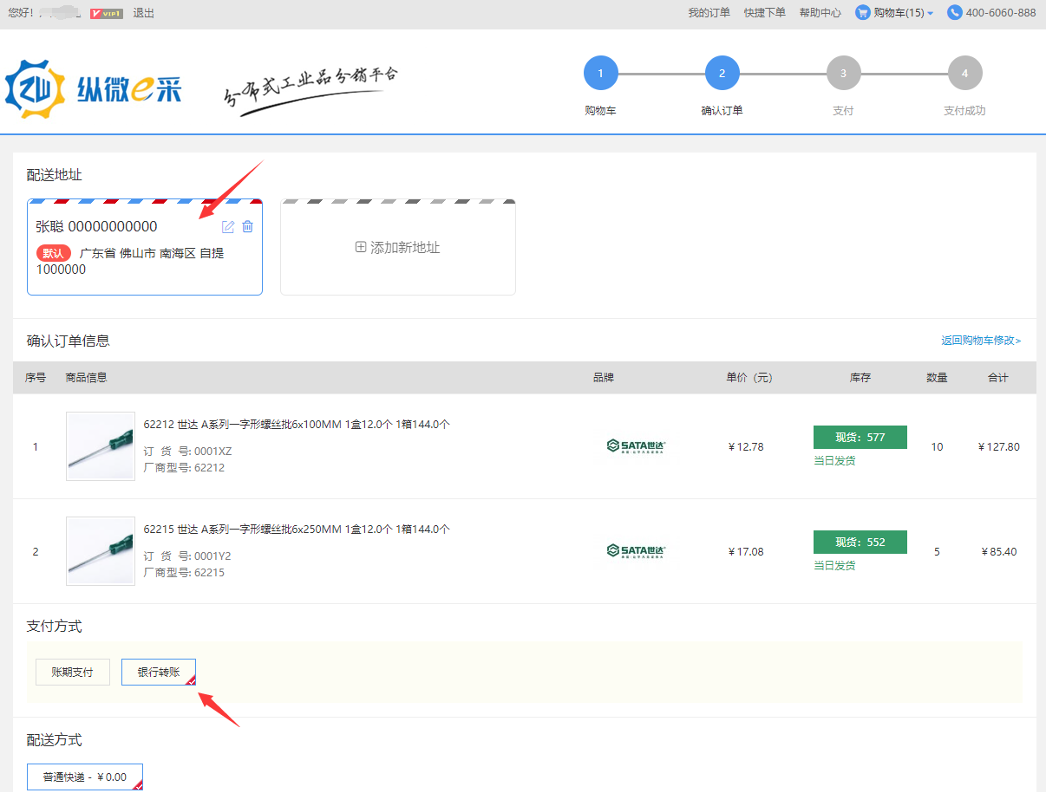The height and width of the screenshot is (792, 1046).
Task: Click the shopping cart icon in top bar
Action: point(863,13)
